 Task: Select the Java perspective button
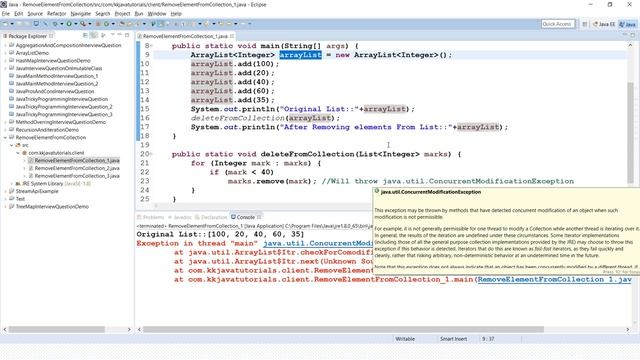[628, 24]
